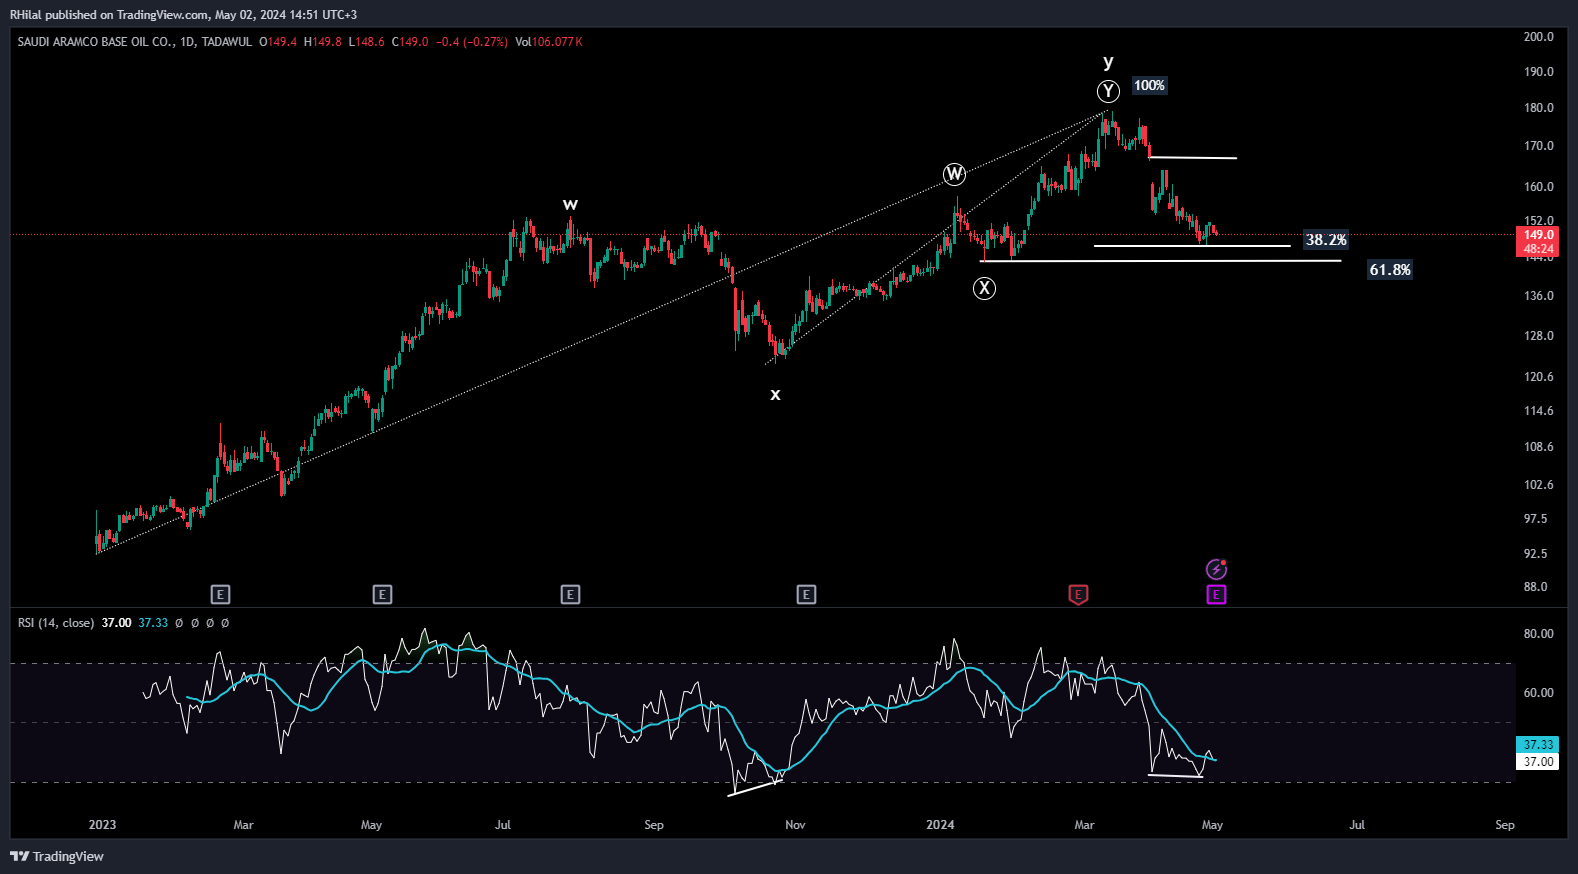The image size is (1578, 874).
Task: Click the 88.0 price axis label
Action: click(x=1536, y=587)
